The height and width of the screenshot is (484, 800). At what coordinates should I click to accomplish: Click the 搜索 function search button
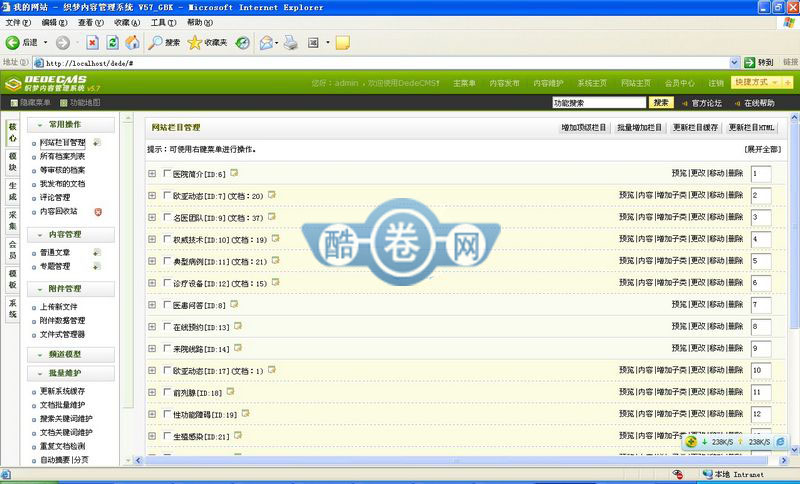pos(661,103)
